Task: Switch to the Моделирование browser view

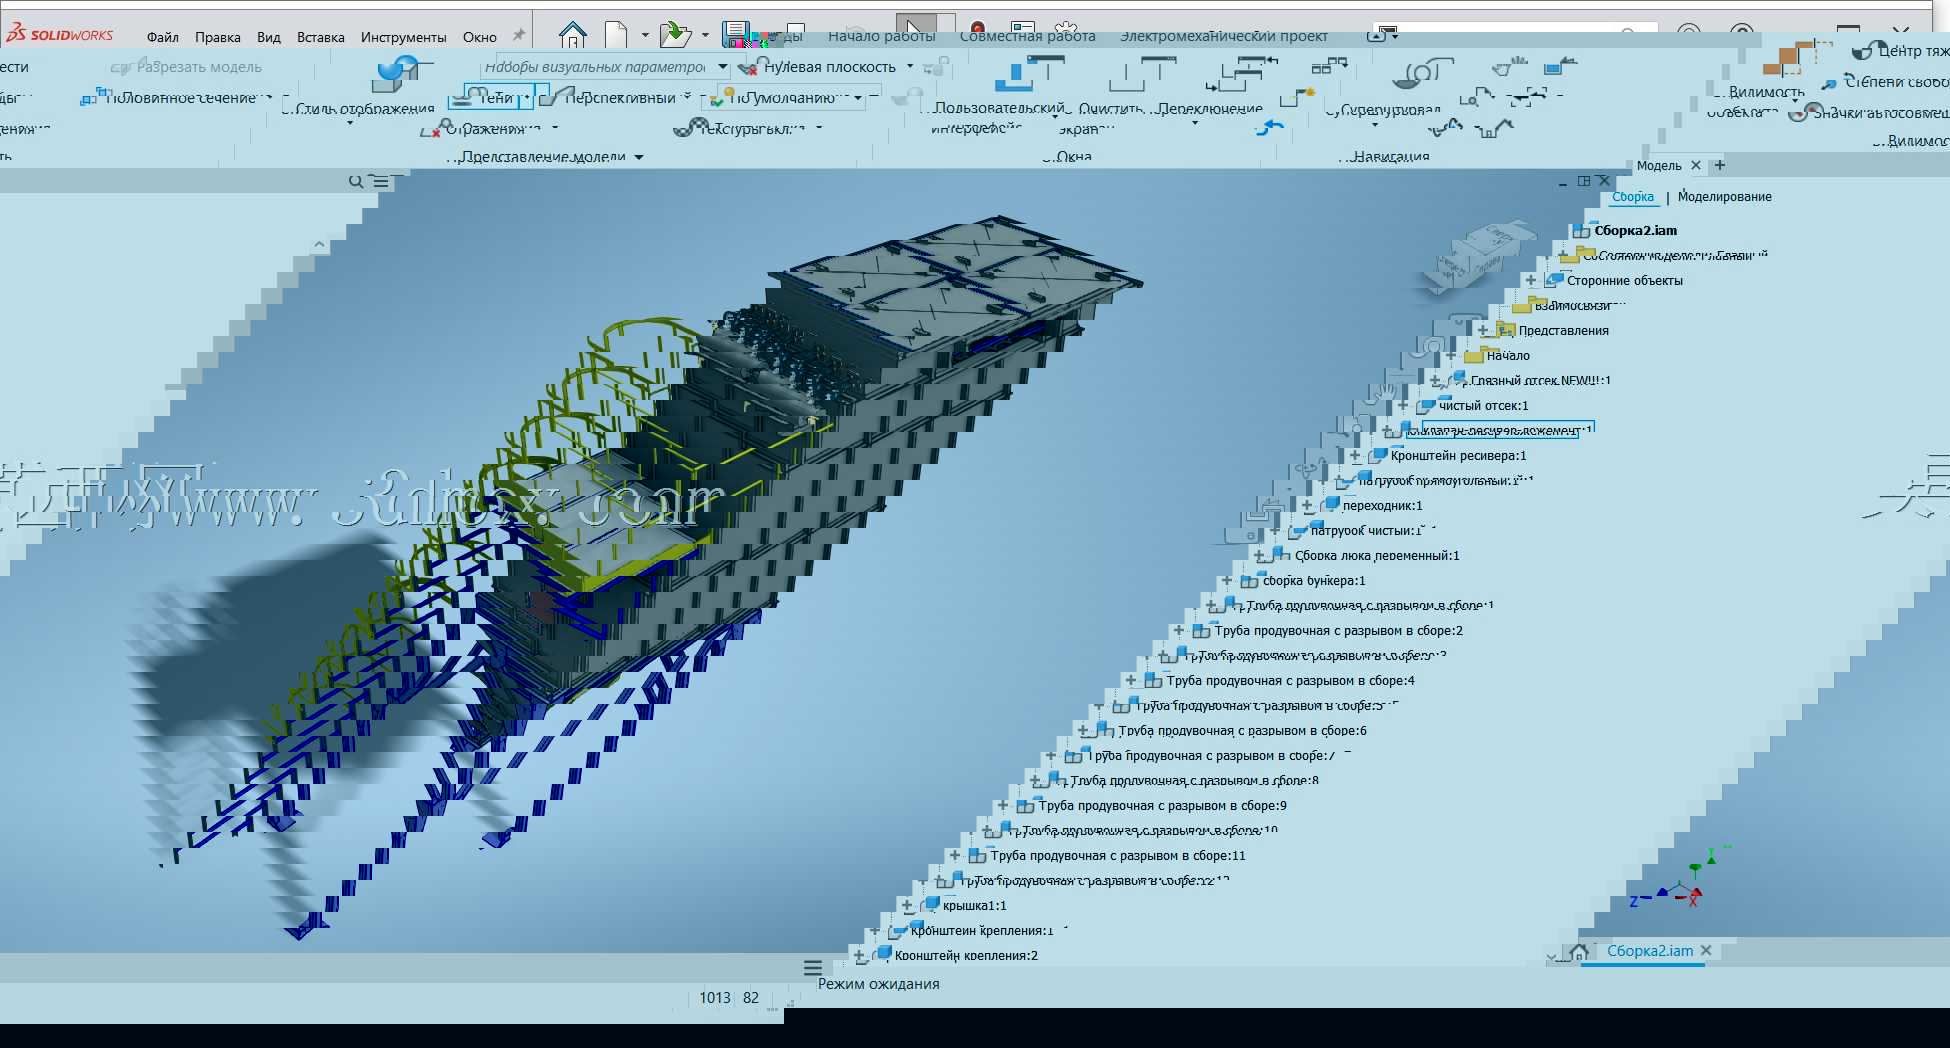Action: click(x=1724, y=197)
